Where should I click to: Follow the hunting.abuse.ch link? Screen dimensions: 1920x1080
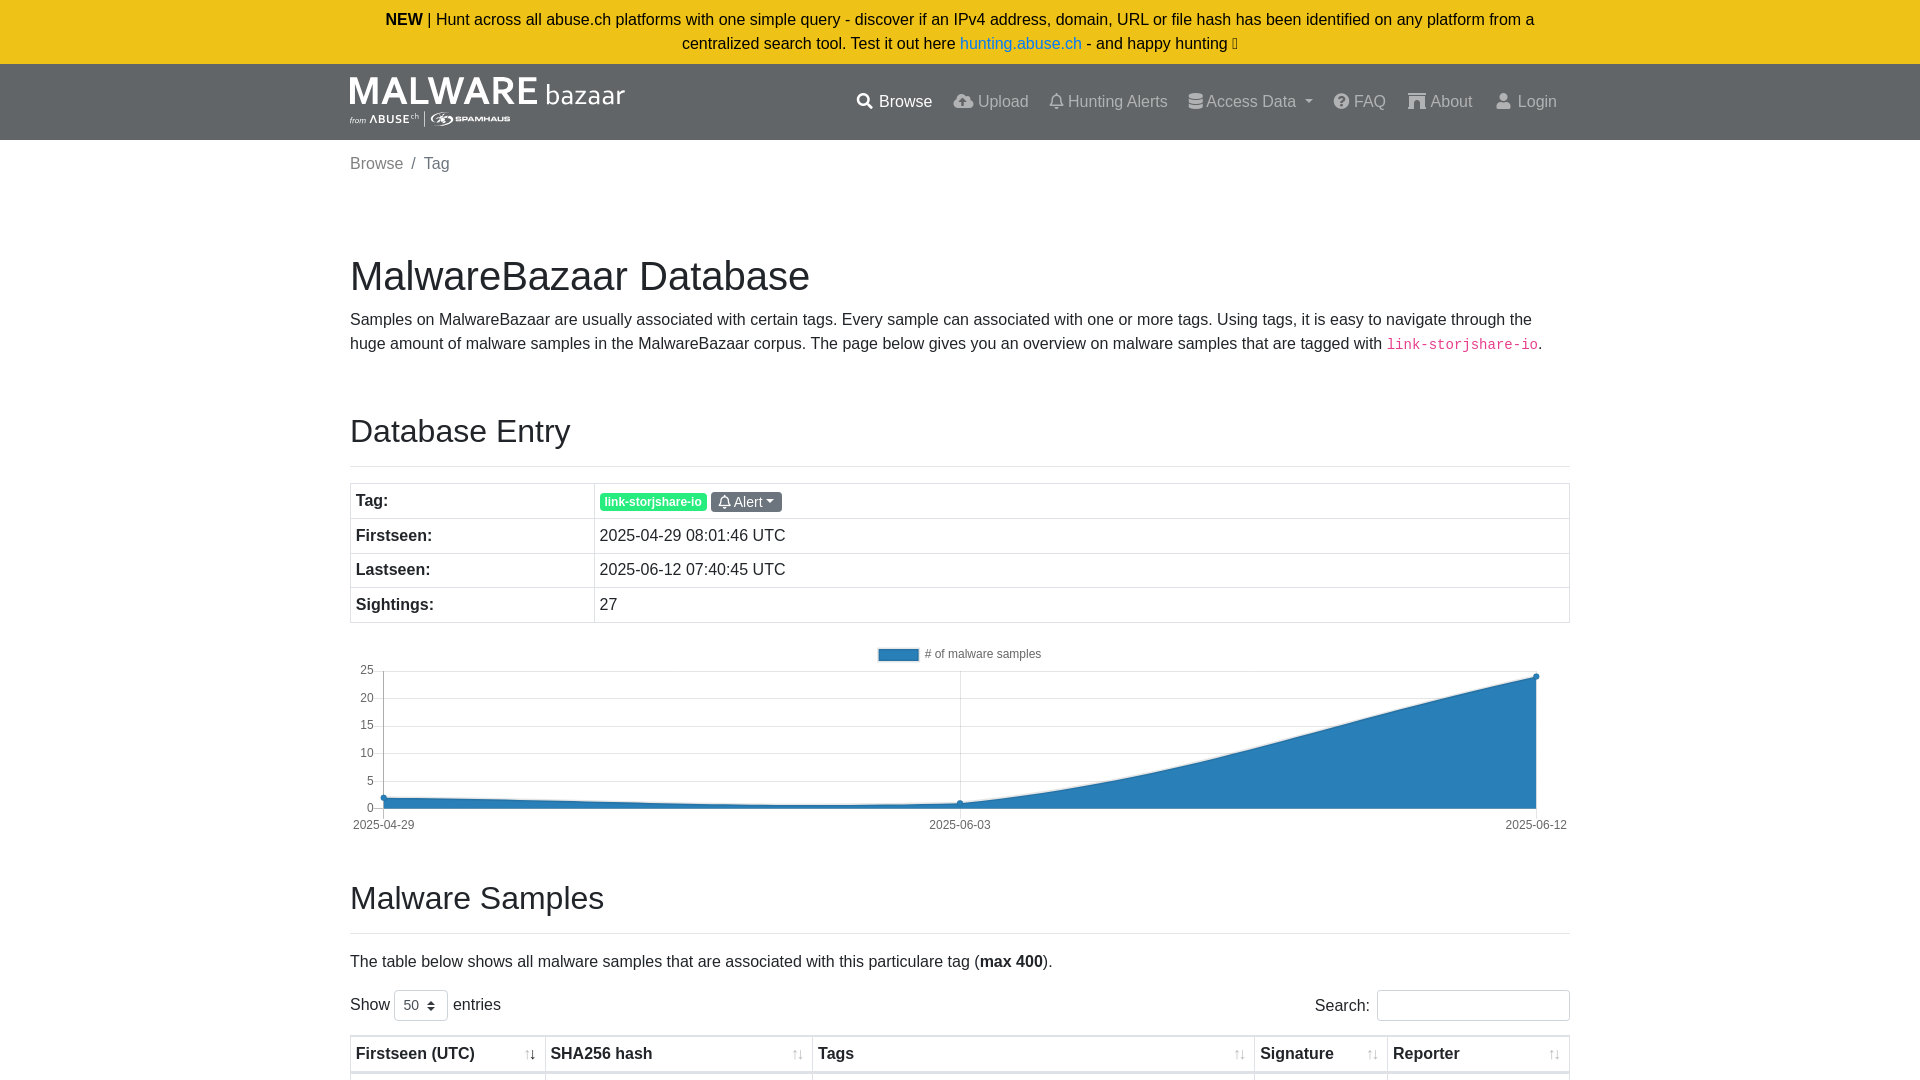click(1020, 44)
